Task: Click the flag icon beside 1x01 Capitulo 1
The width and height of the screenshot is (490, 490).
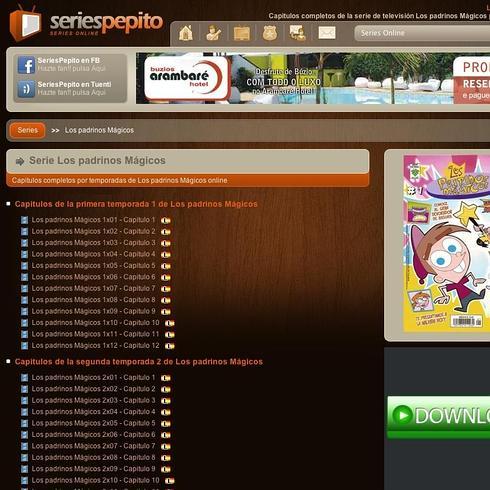Action: point(166,220)
